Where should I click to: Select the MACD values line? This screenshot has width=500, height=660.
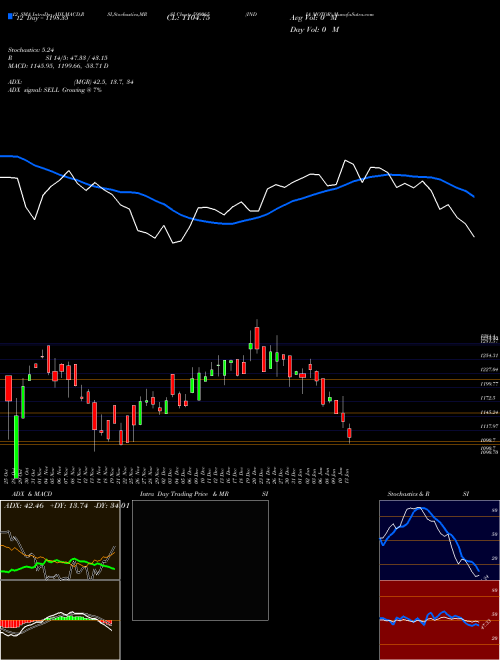[58, 66]
